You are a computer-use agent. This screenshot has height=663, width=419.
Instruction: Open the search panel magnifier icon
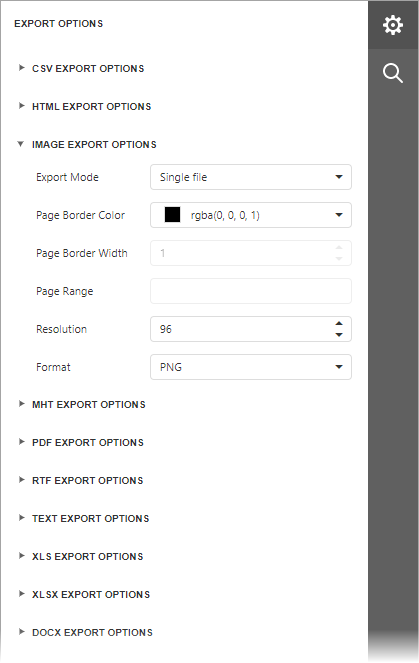[393, 73]
